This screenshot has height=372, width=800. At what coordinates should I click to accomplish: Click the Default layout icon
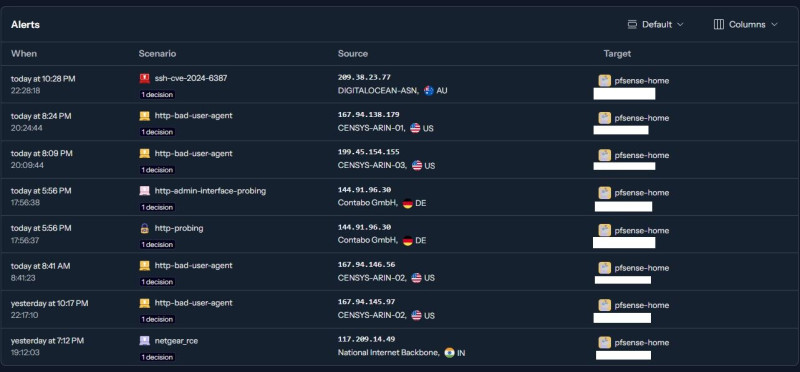point(632,24)
